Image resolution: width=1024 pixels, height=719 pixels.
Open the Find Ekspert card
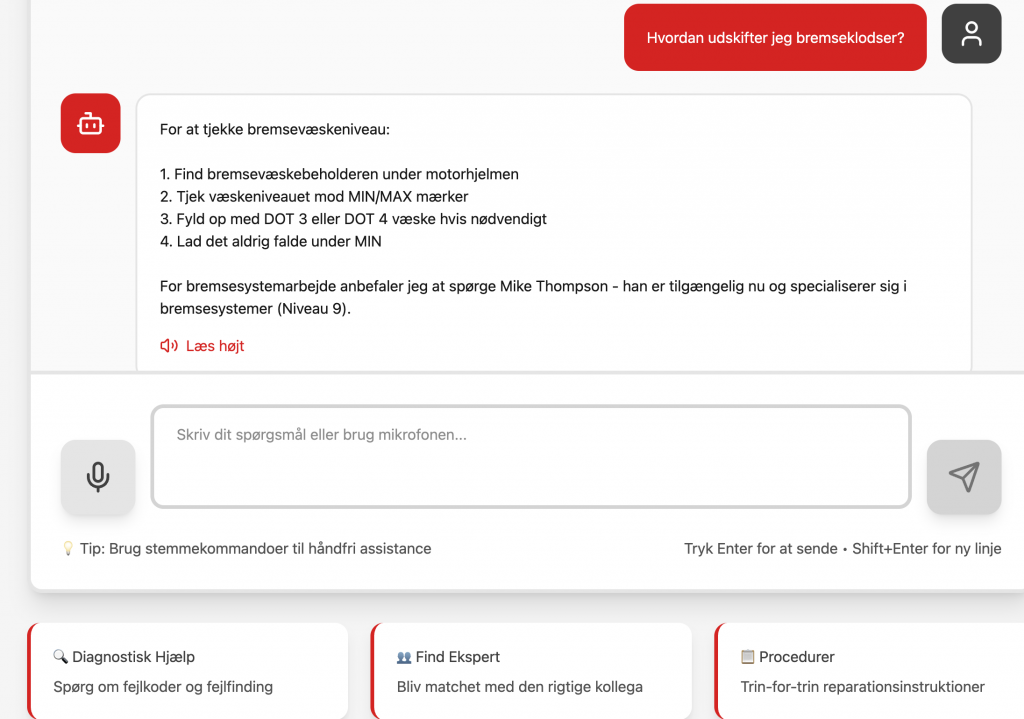(x=532, y=671)
